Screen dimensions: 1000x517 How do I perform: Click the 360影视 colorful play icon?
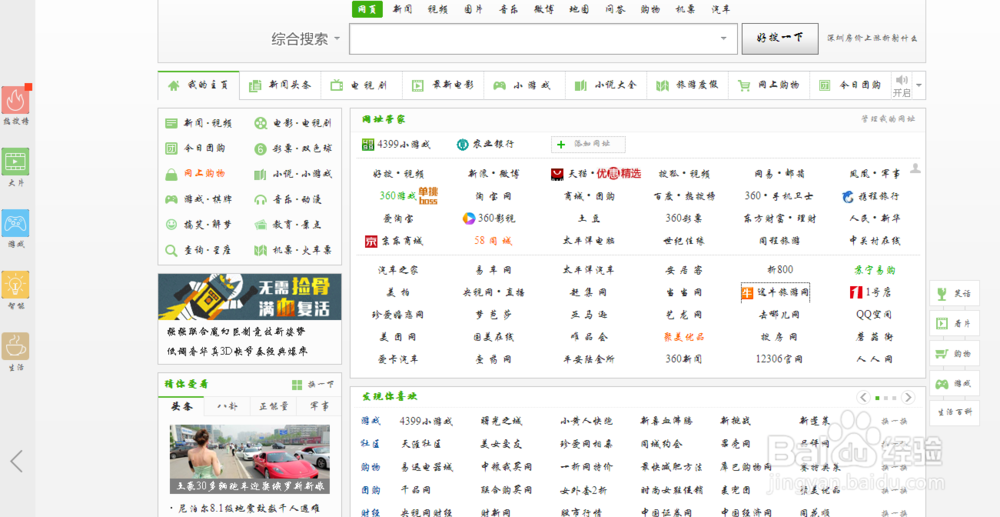coord(469,219)
